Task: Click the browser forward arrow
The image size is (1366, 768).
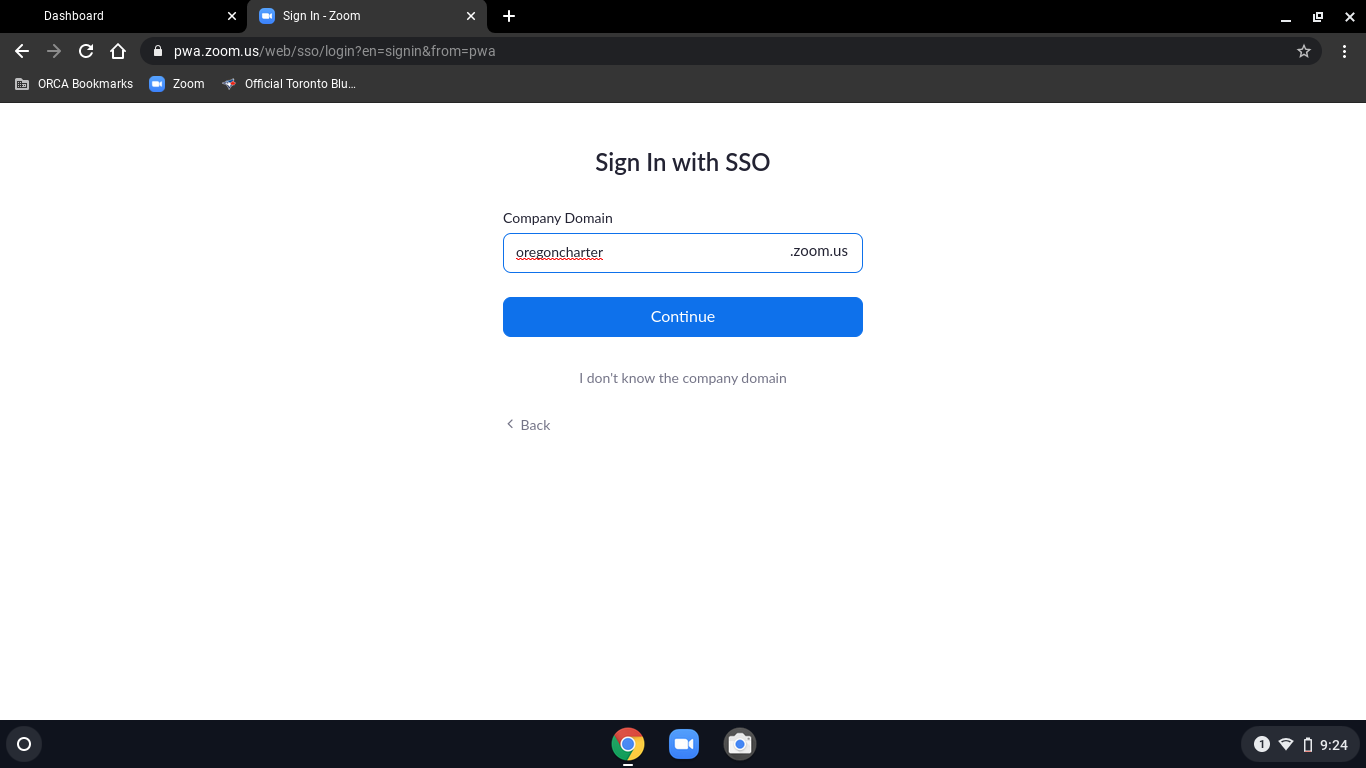Action: pyautogui.click(x=54, y=51)
